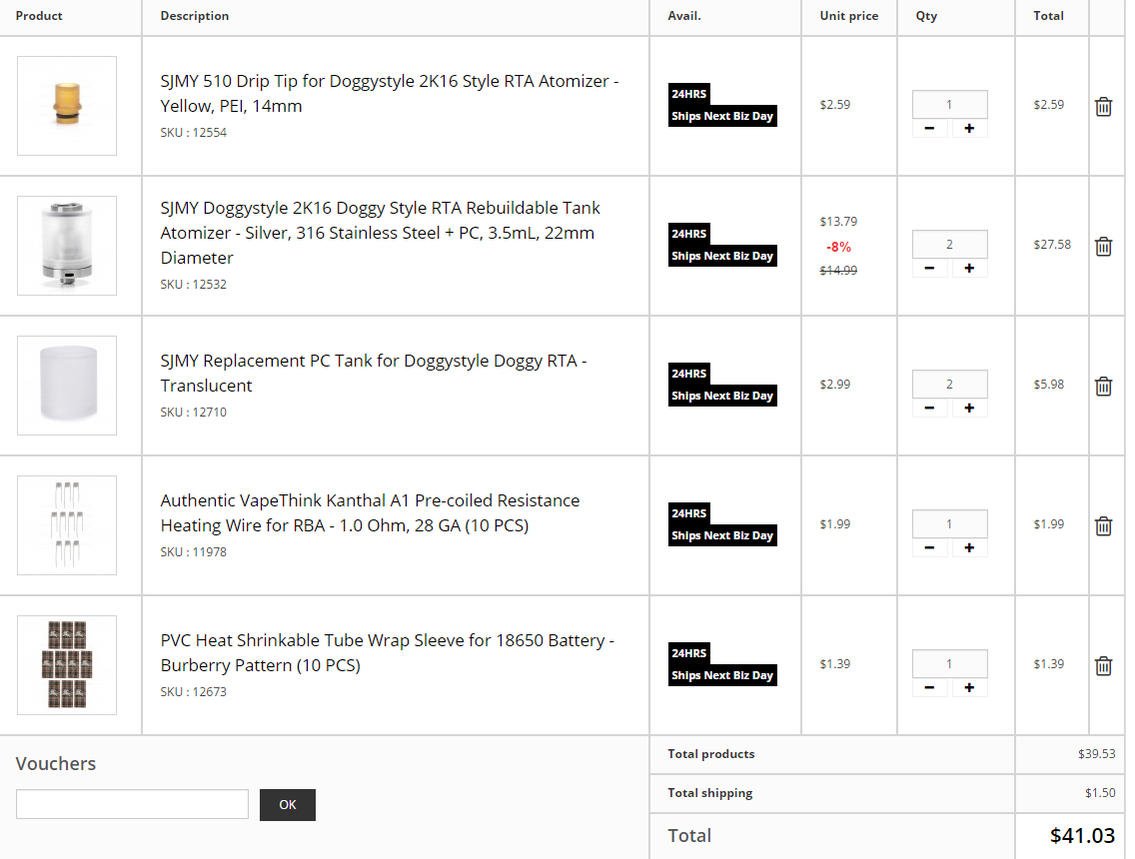Viewport: 1135px width, 859px height.
Task: Decrease quantity of Doggystyle 2K16 RTA Atomizer
Action: point(930,268)
